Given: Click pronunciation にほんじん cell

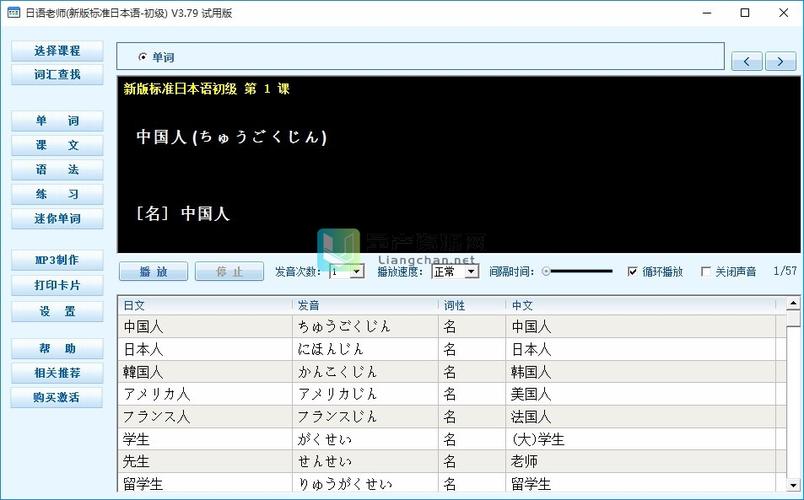Looking at the screenshot, I should pos(365,349).
